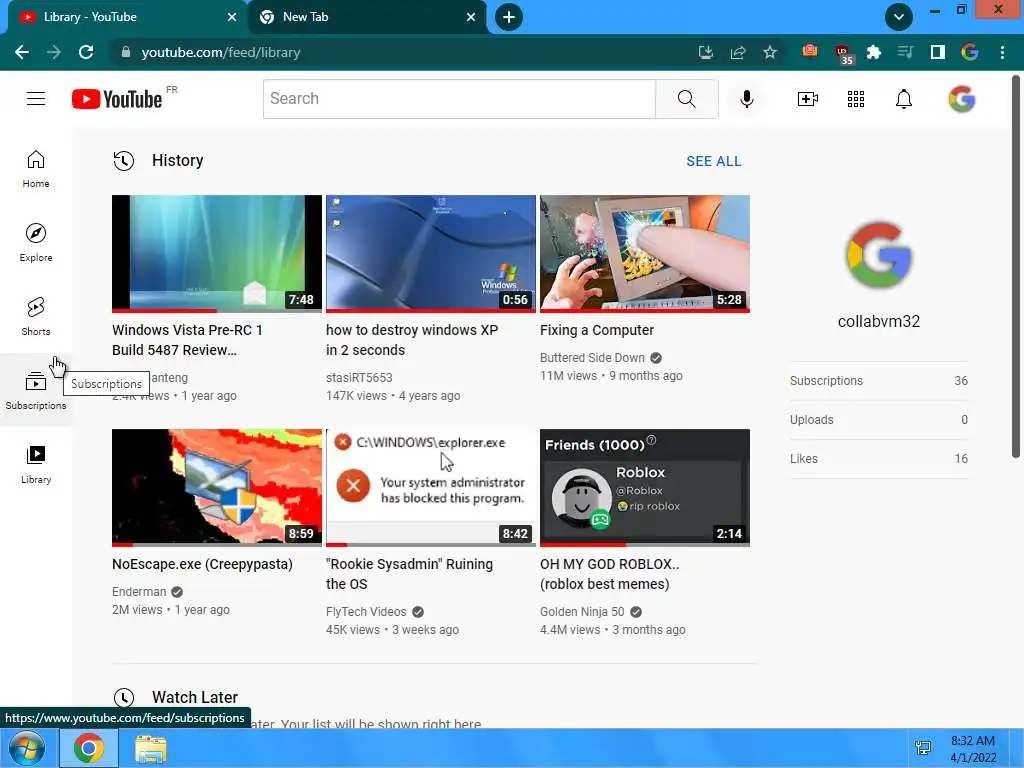The width and height of the screenshot is (1024, 768).
Task: Open Library in sidebar
Action: [36, 464]
